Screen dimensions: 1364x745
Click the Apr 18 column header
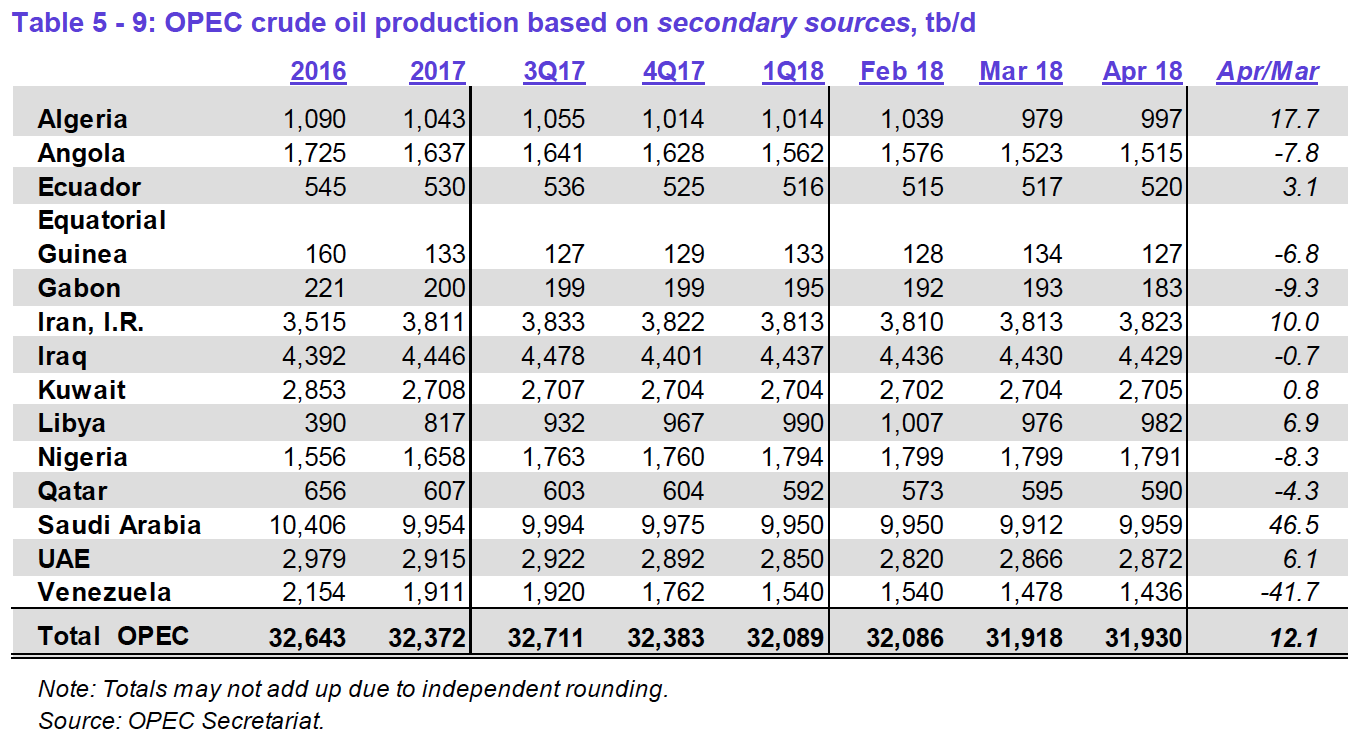tap(1143, 71)
